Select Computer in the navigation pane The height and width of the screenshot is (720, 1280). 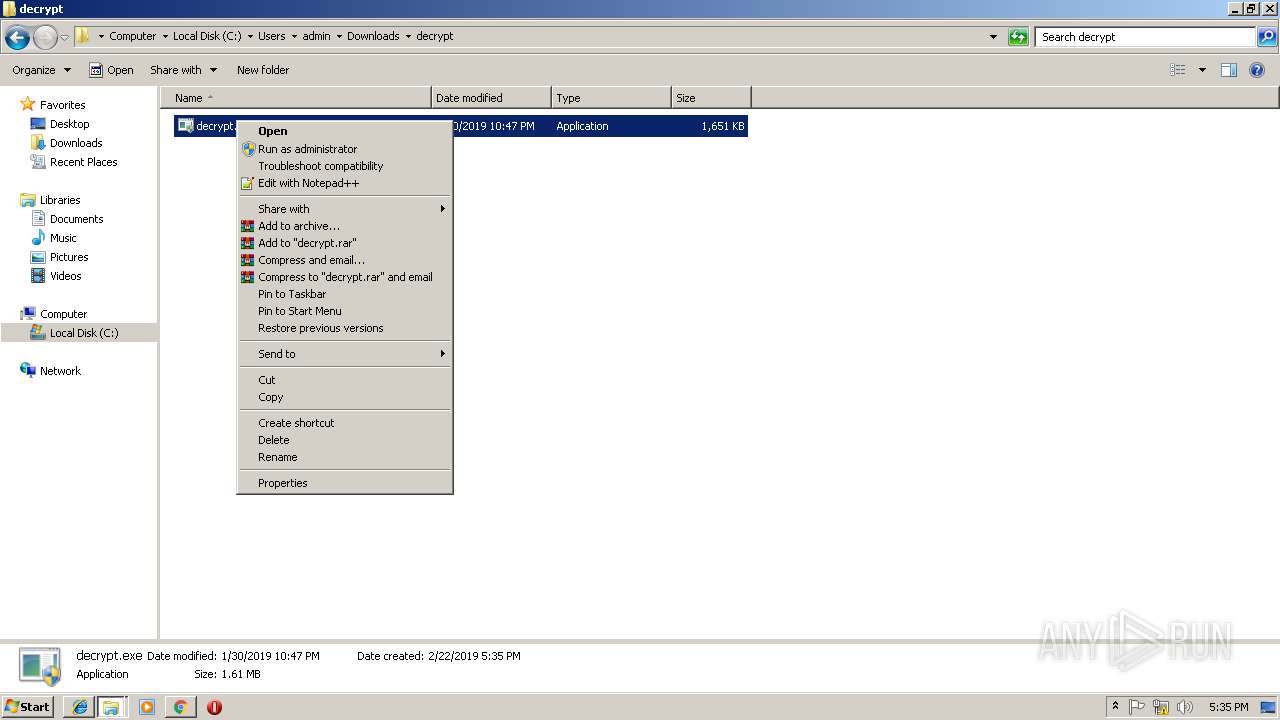tap(63, 314)
